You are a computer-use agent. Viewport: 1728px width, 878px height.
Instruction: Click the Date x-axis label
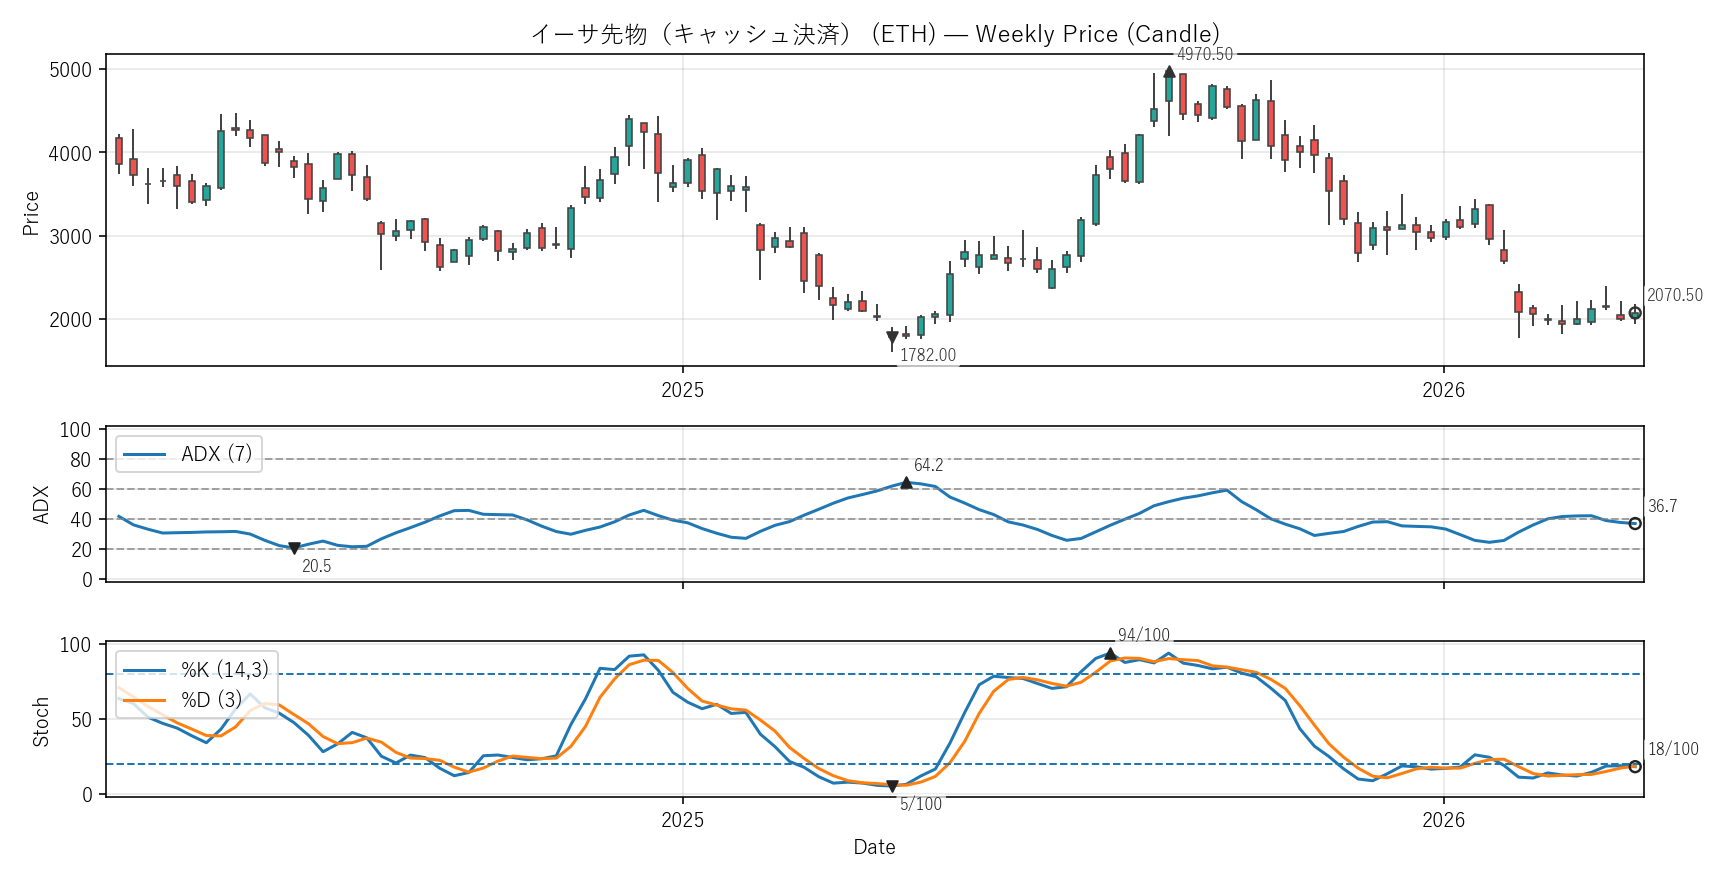874,847
